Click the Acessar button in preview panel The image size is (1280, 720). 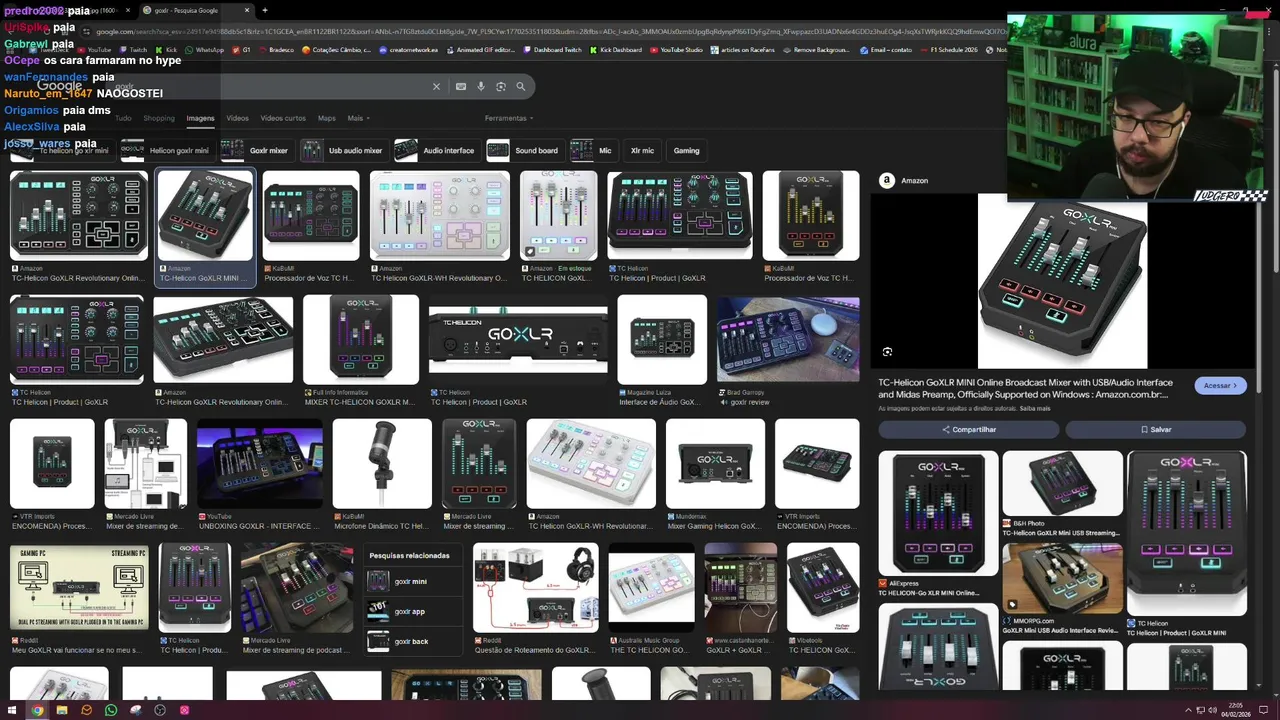point(1220,385)
